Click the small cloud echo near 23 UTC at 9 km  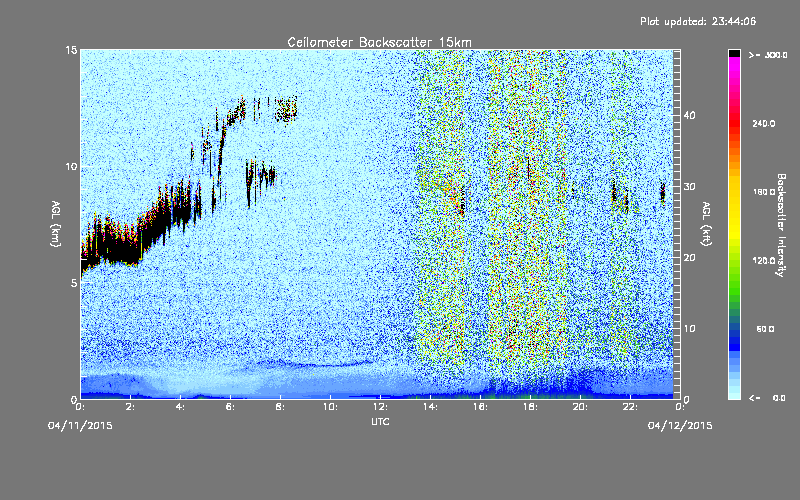pos(662,193)
